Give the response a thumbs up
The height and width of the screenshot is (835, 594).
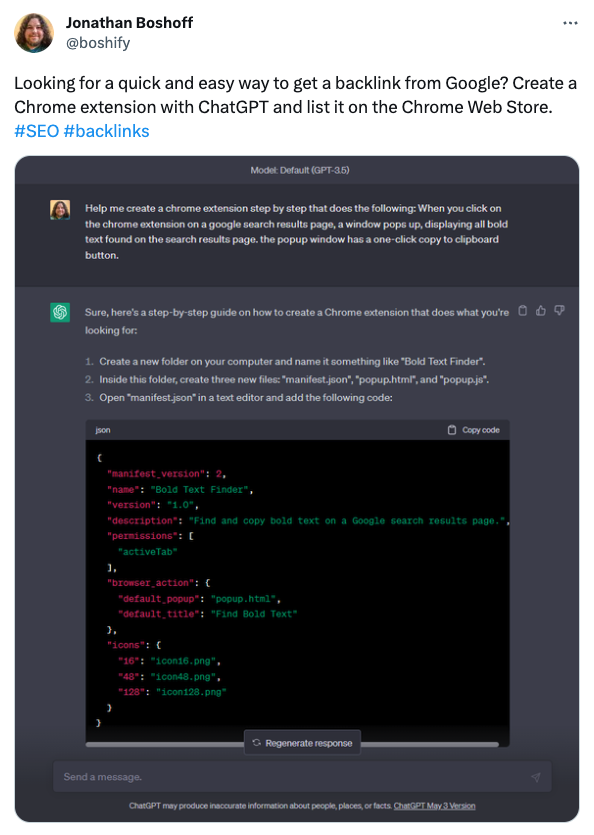pos(541,310)
